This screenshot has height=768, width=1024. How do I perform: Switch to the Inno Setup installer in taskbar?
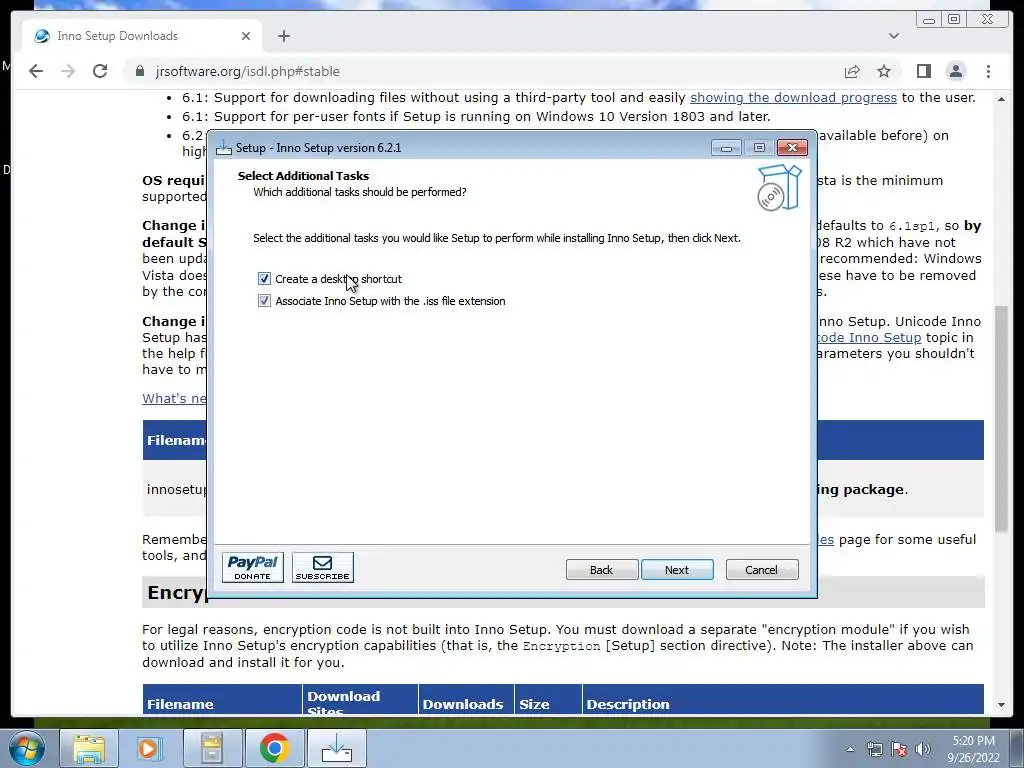point(337,748)
